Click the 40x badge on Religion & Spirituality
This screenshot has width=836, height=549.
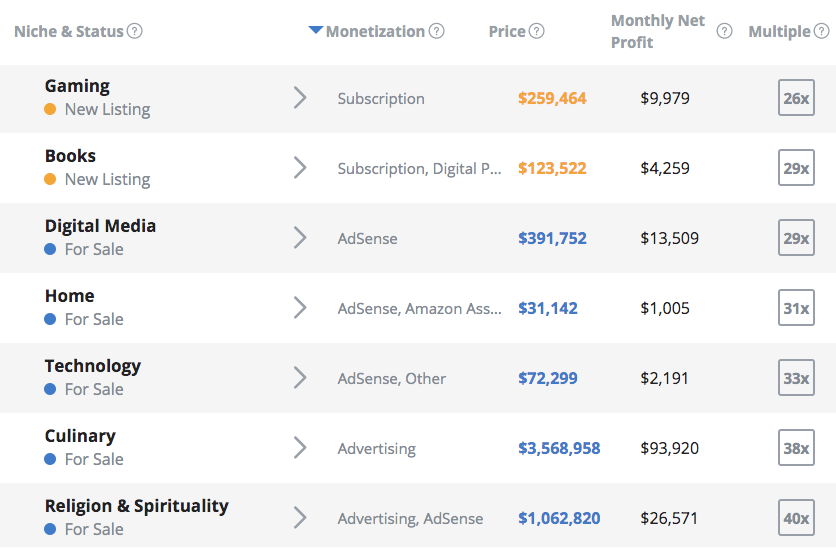point(796,518)
